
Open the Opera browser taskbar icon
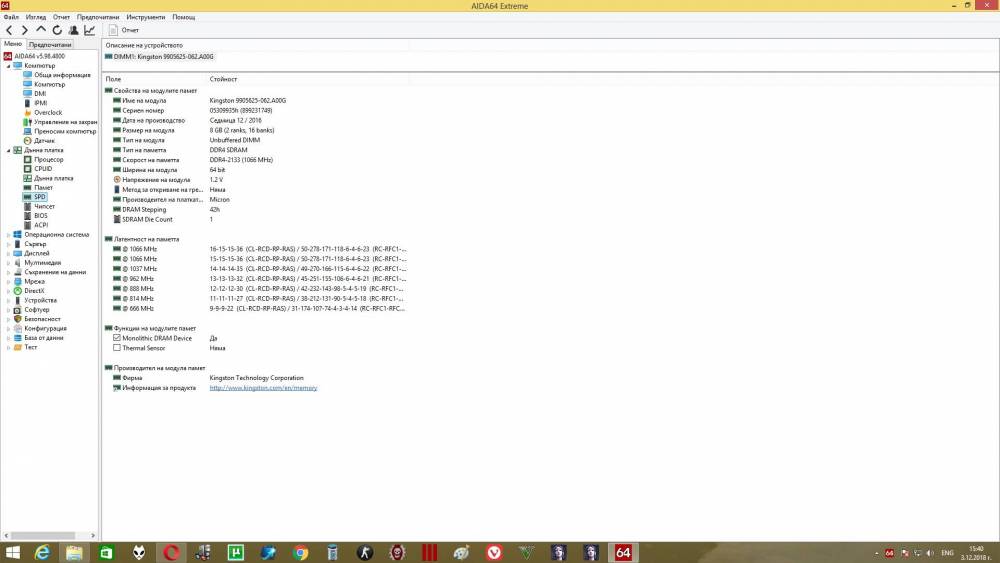tap(171, 553)
